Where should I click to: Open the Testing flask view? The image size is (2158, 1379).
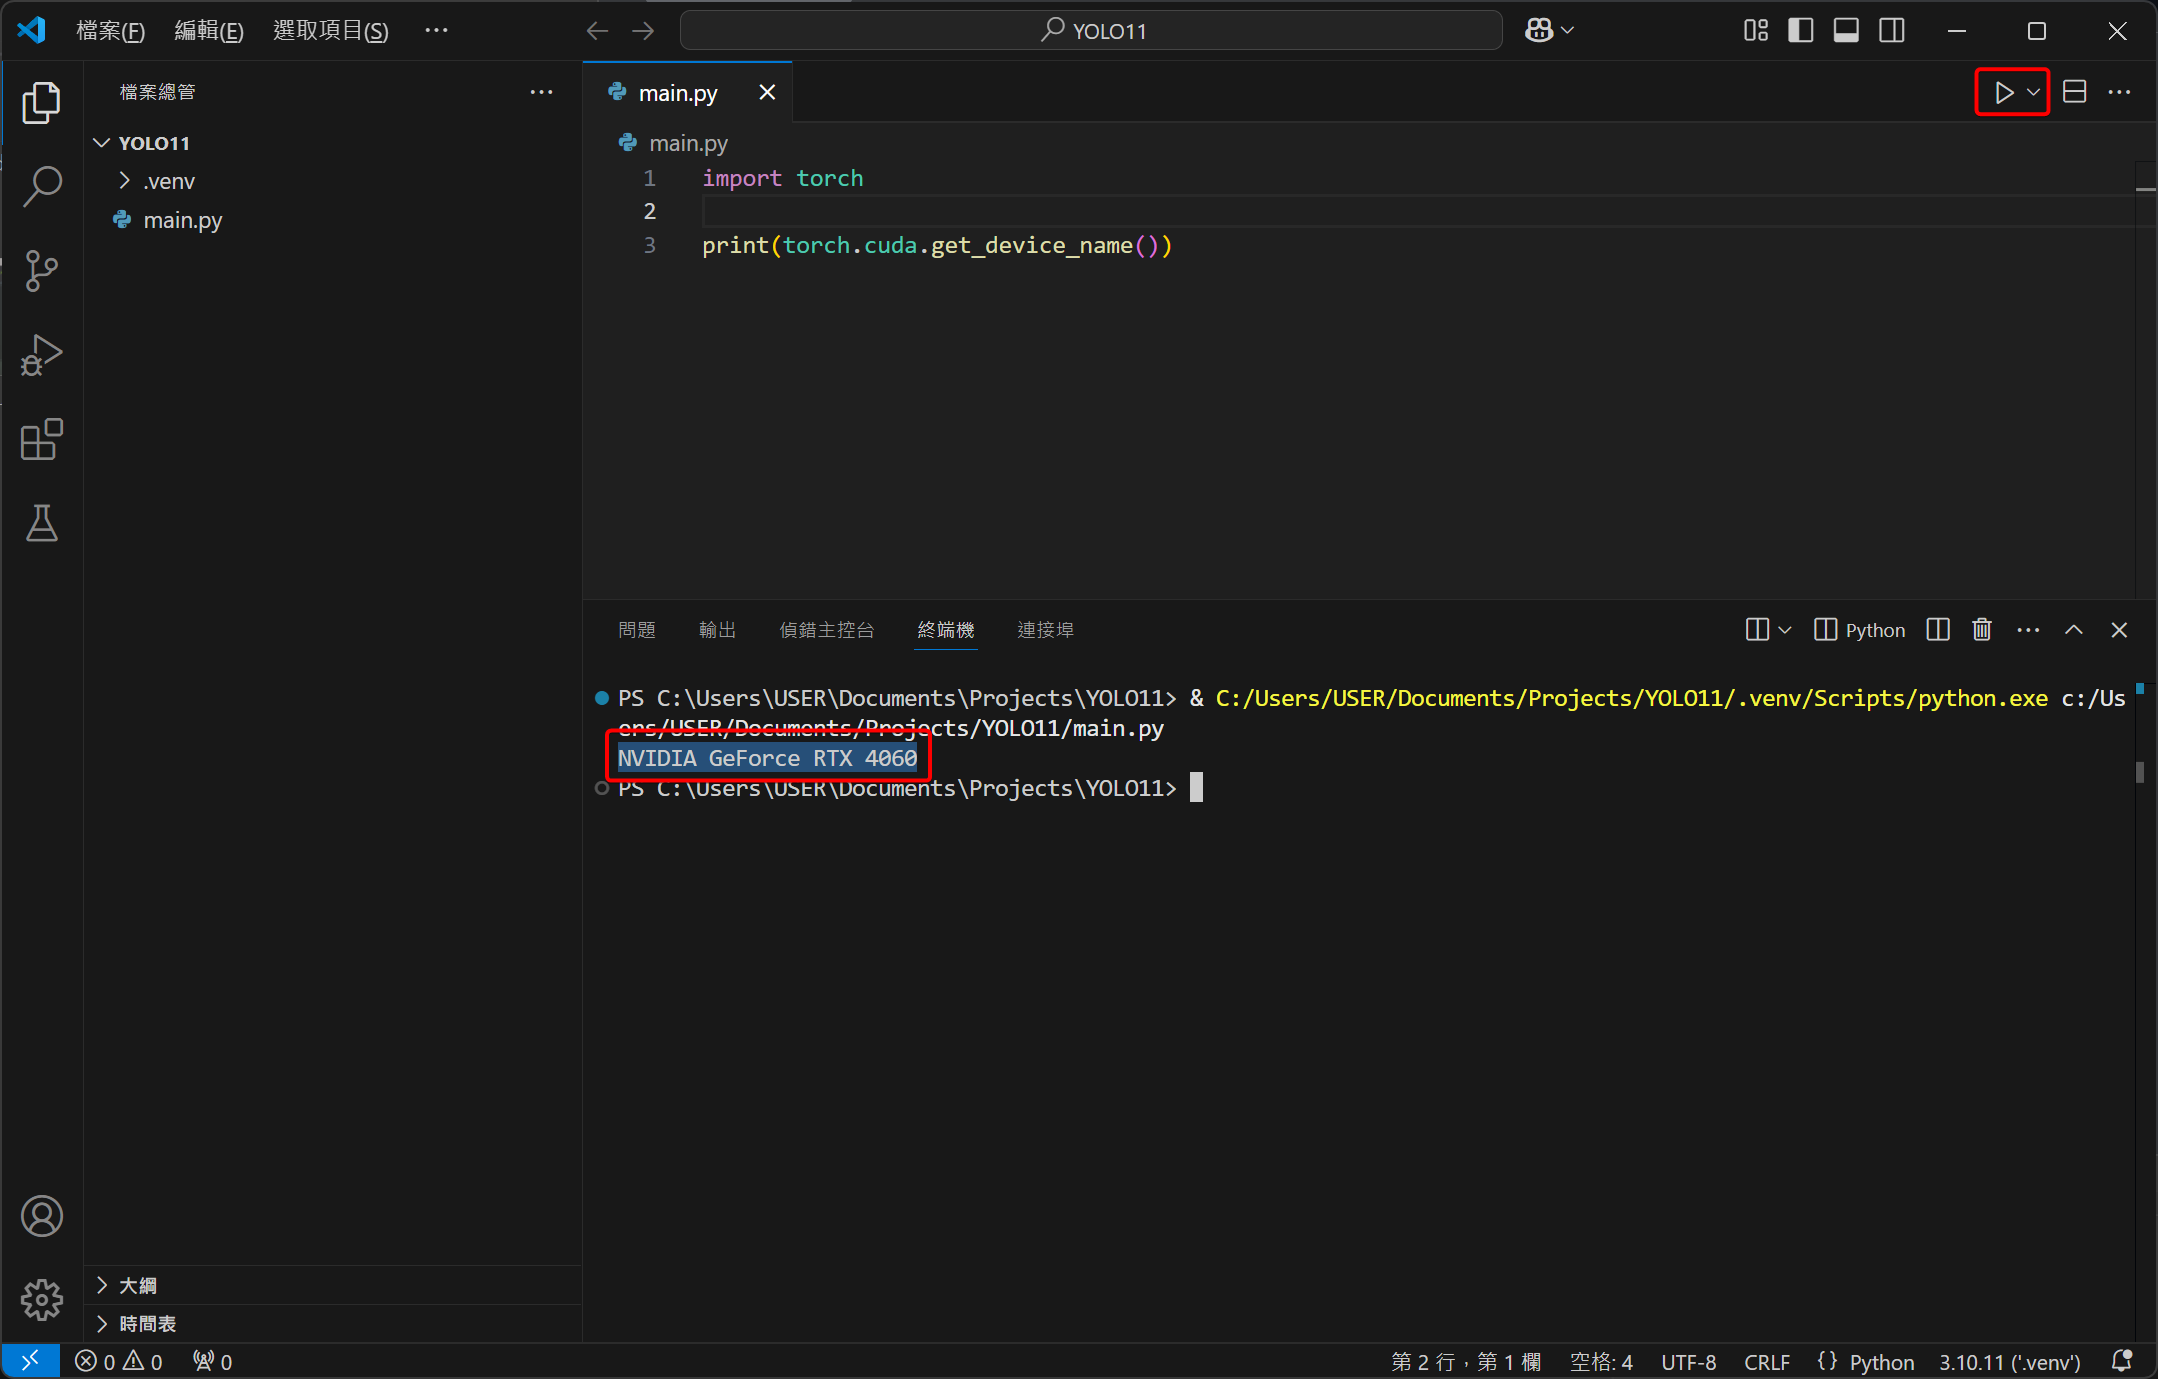click(x=41, y=523)
